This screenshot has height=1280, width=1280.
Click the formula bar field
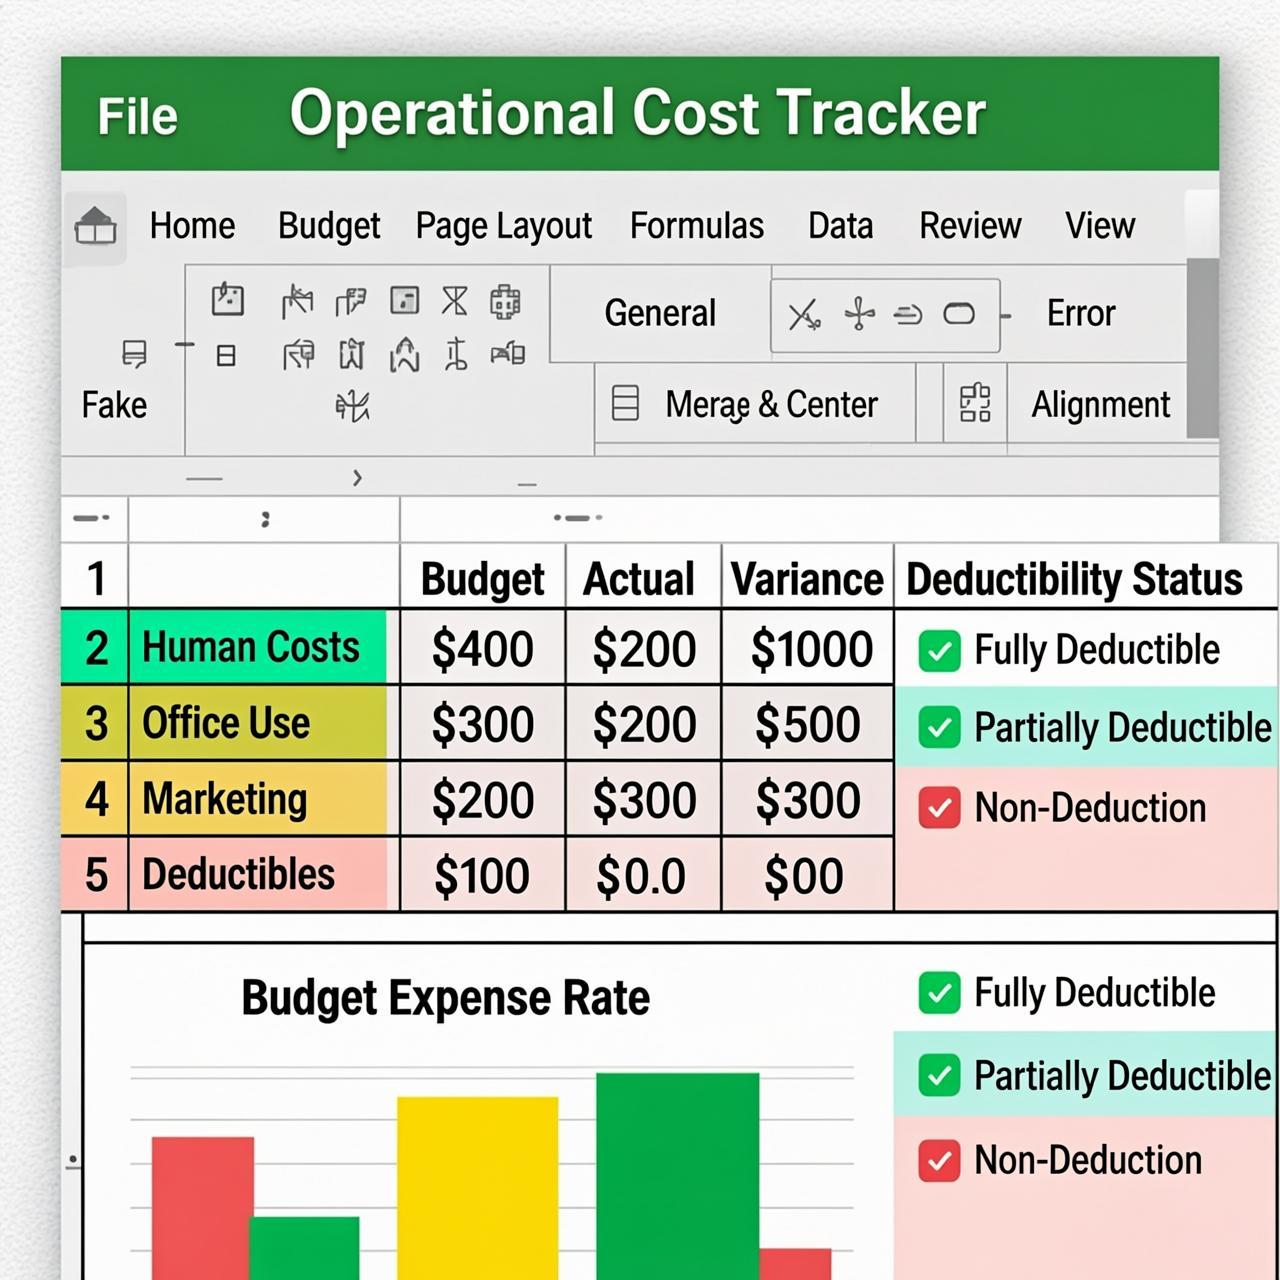(x=808, y=518)
